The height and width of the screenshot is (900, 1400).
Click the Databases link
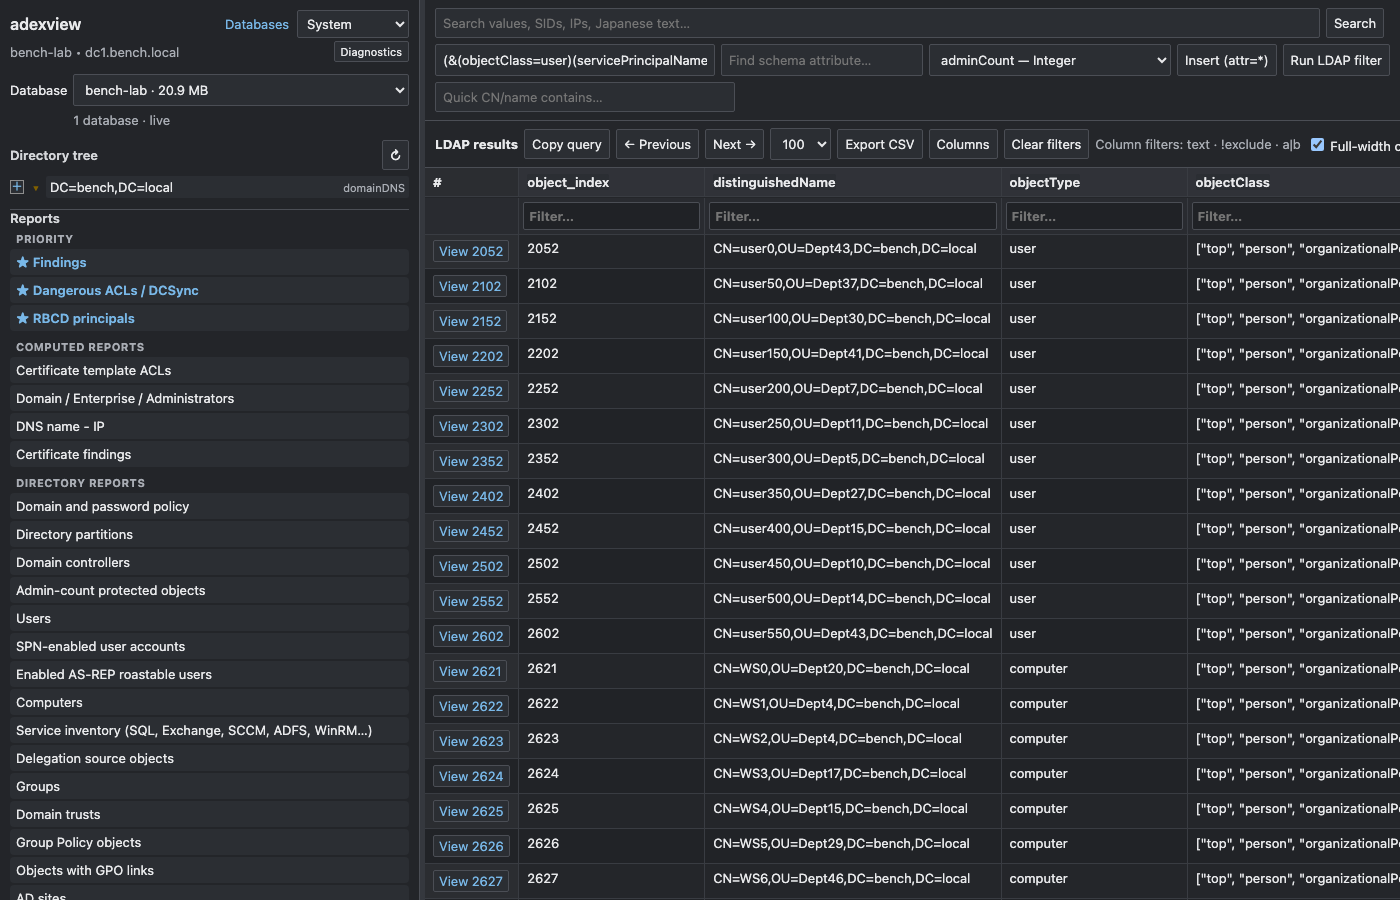tap(256, 24)
